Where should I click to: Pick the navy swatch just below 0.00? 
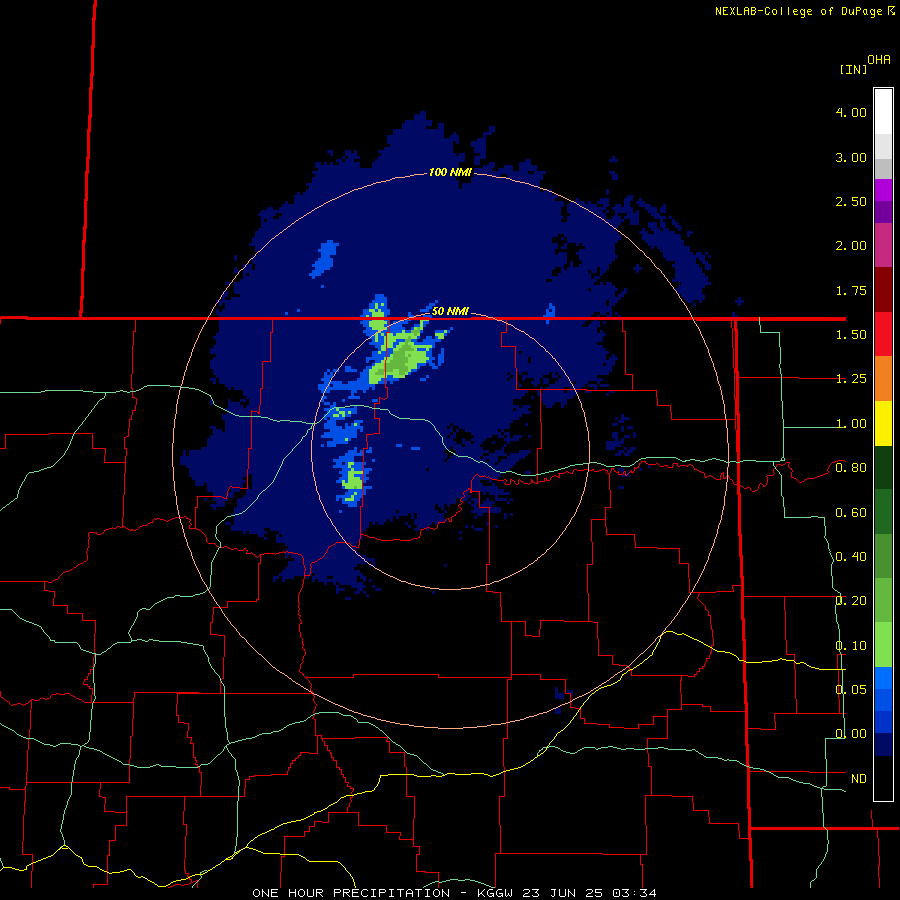pyautogui.click(x=883, y=745)
